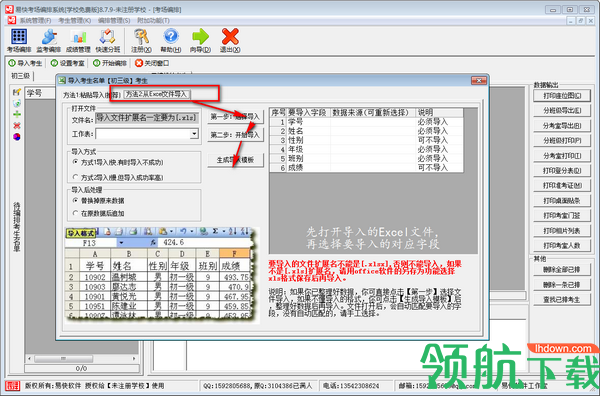This screenshot has width=600, height=396.
Task: Click 分考室导出(B) button
Action: pos(562,125)
